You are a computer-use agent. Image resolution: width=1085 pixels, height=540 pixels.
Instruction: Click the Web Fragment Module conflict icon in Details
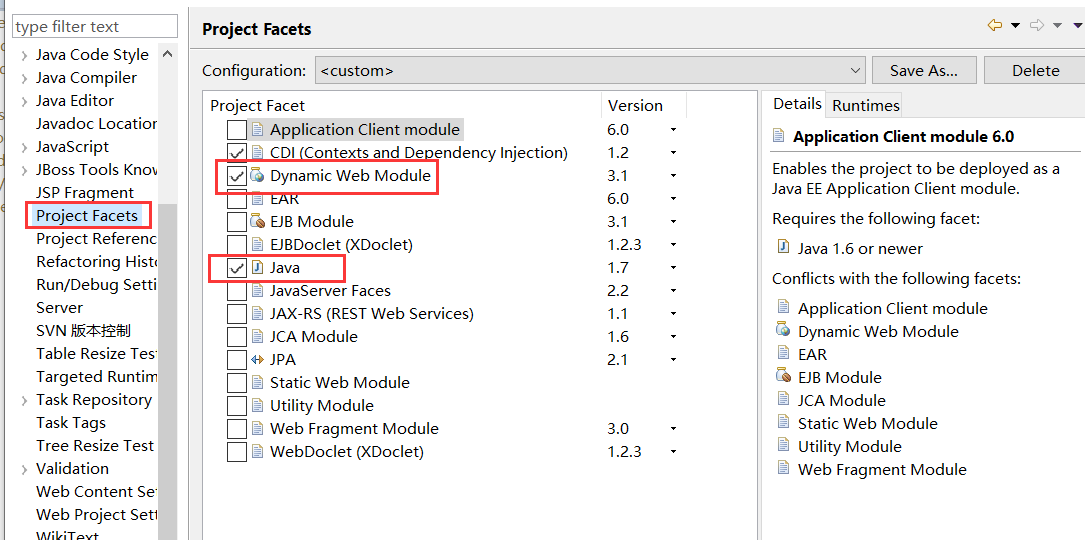(783, 468)
